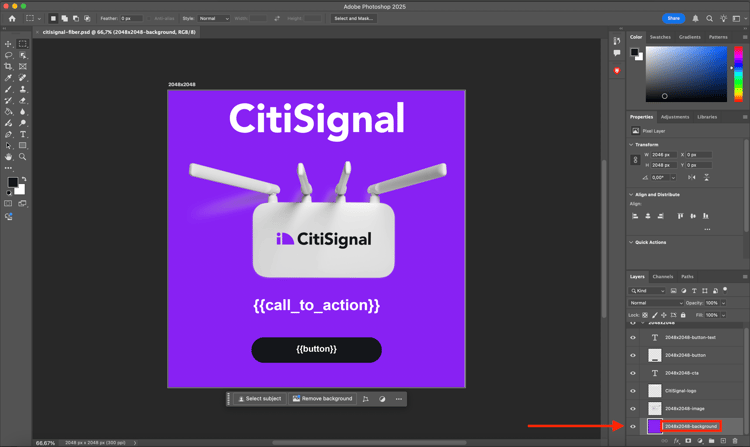The image size is (750, 447).
Task: Click the Remove background button
Action: [x=322, y=399]
